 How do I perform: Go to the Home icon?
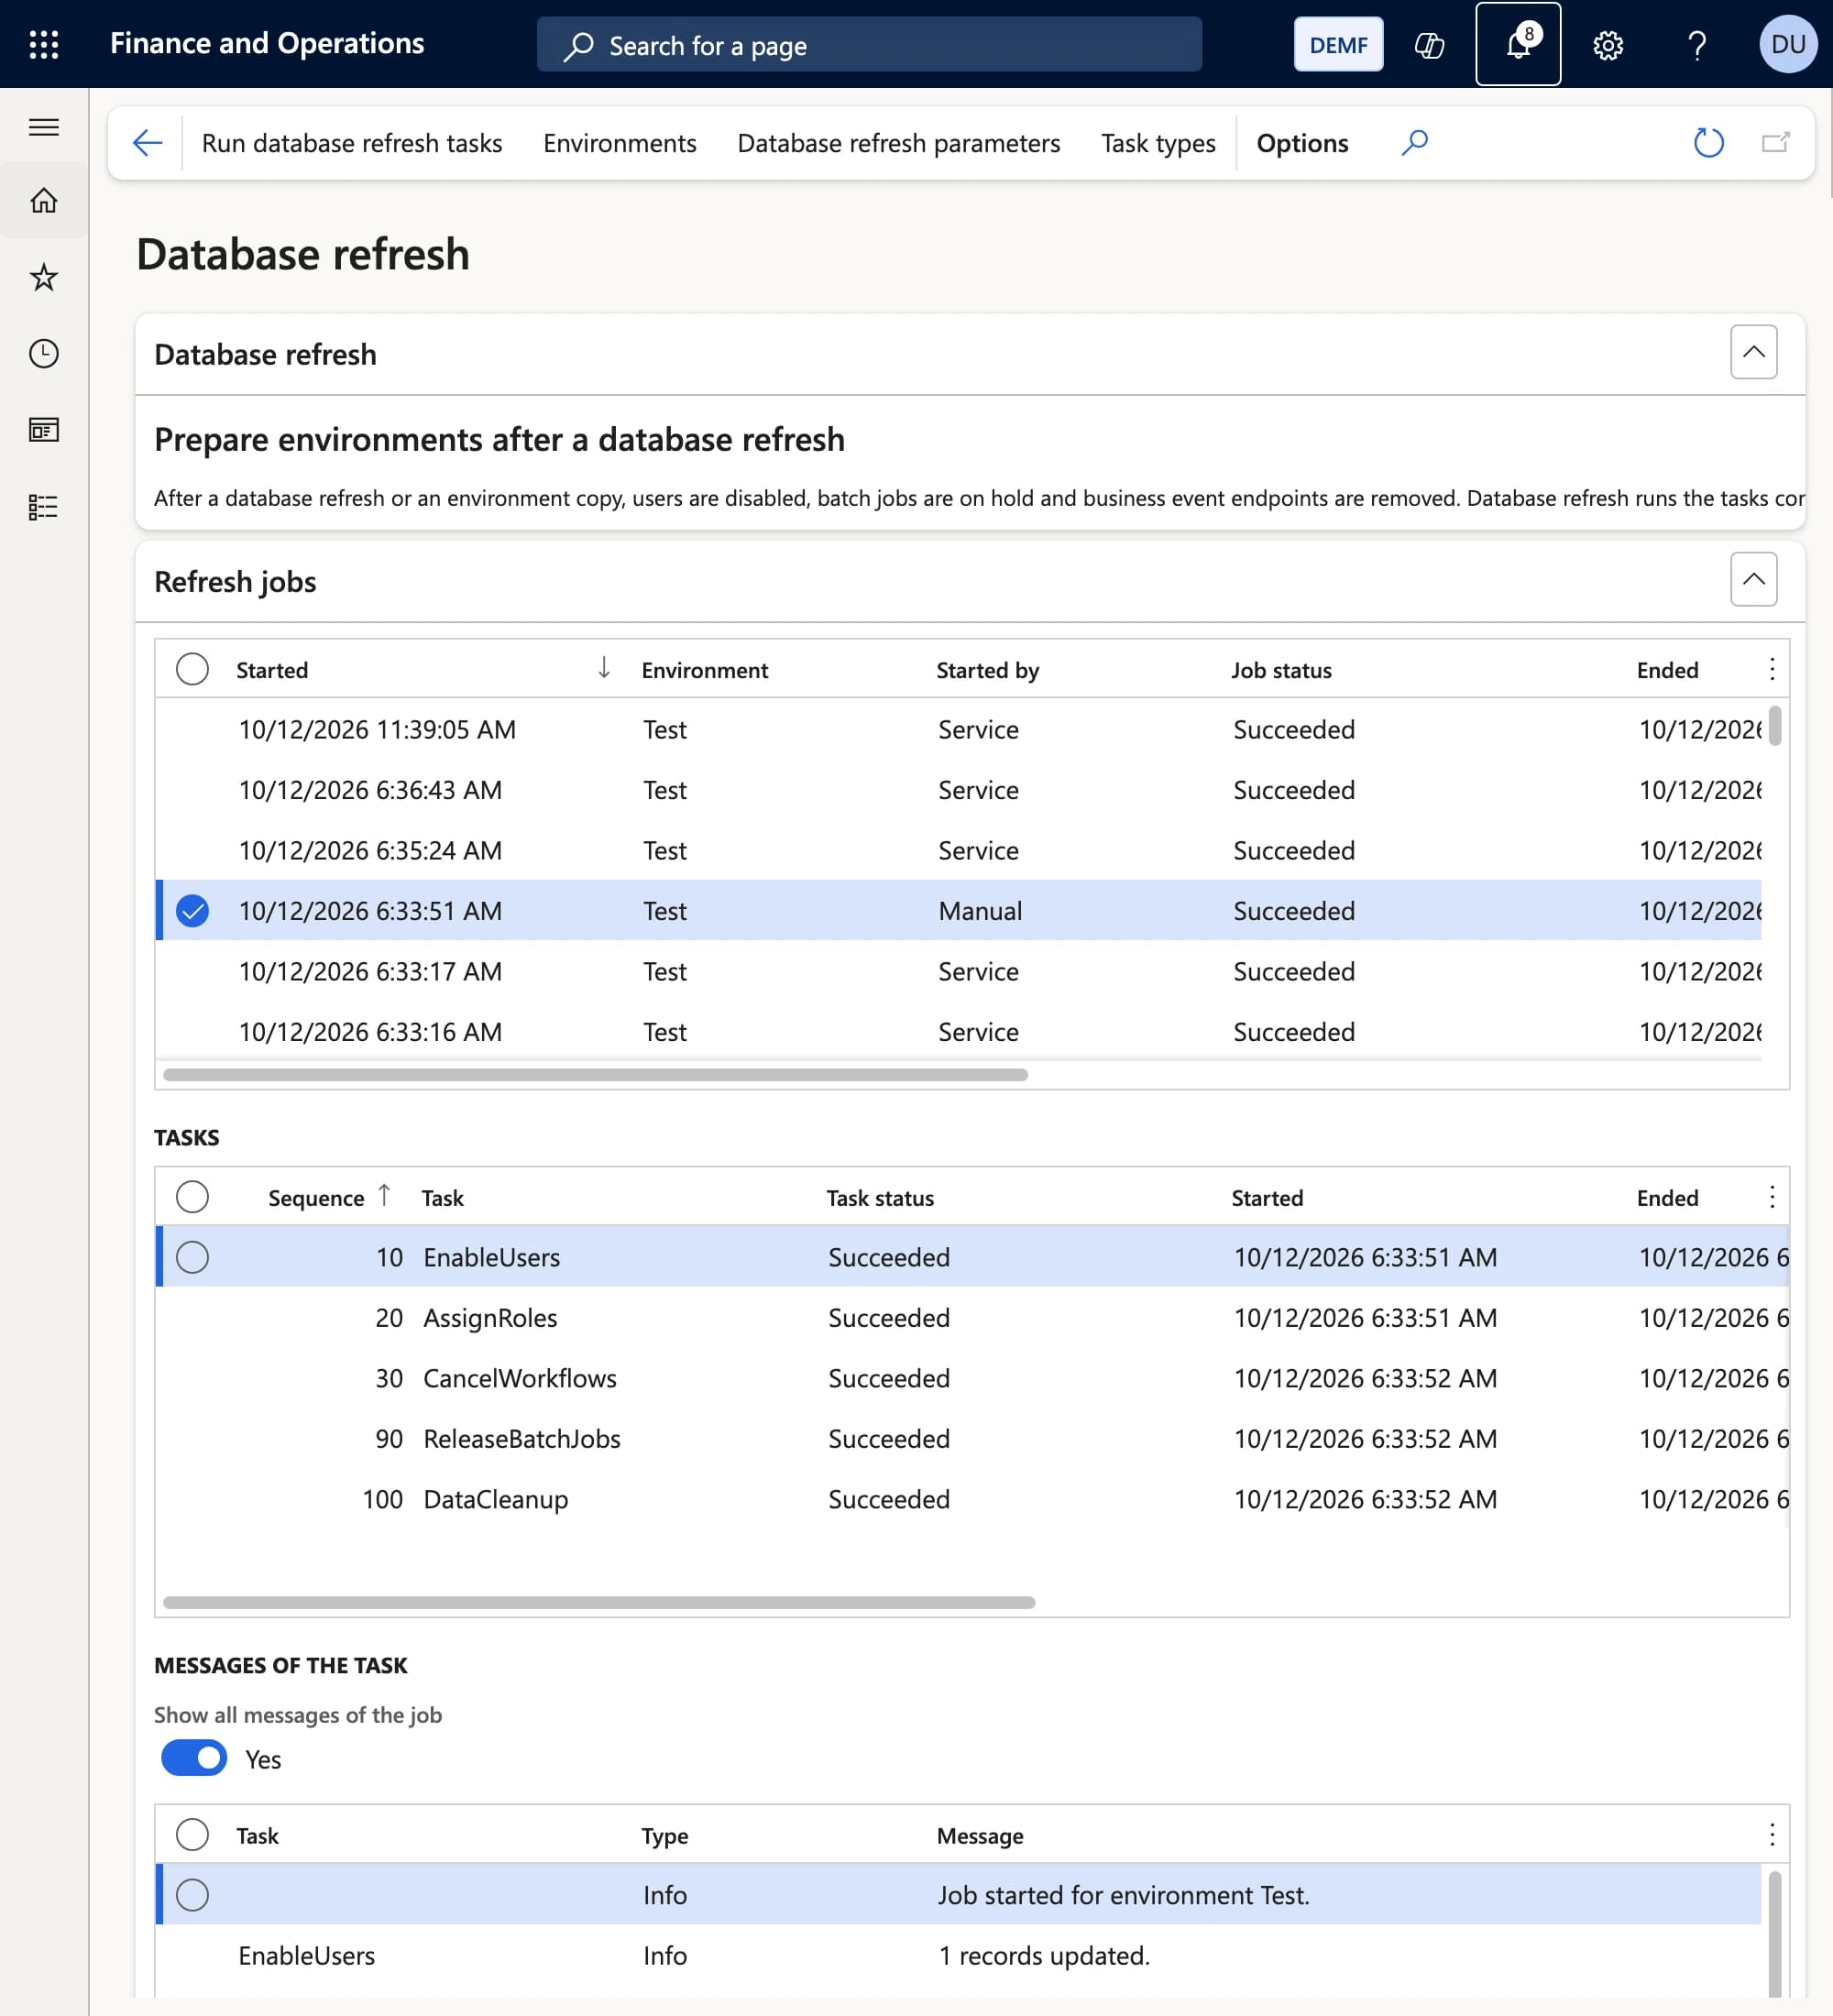click(44, 200)
